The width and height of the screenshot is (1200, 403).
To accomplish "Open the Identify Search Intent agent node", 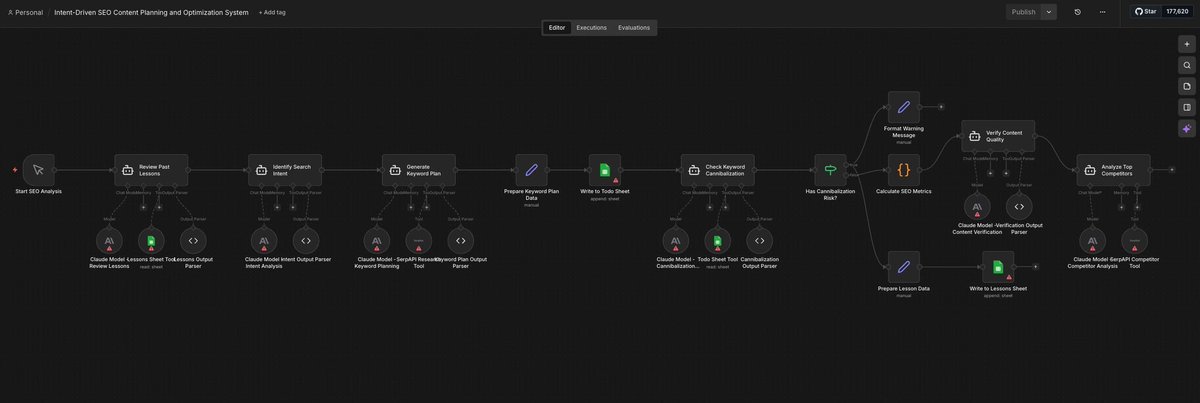I will pyautogui.click(x=285, y=170).
